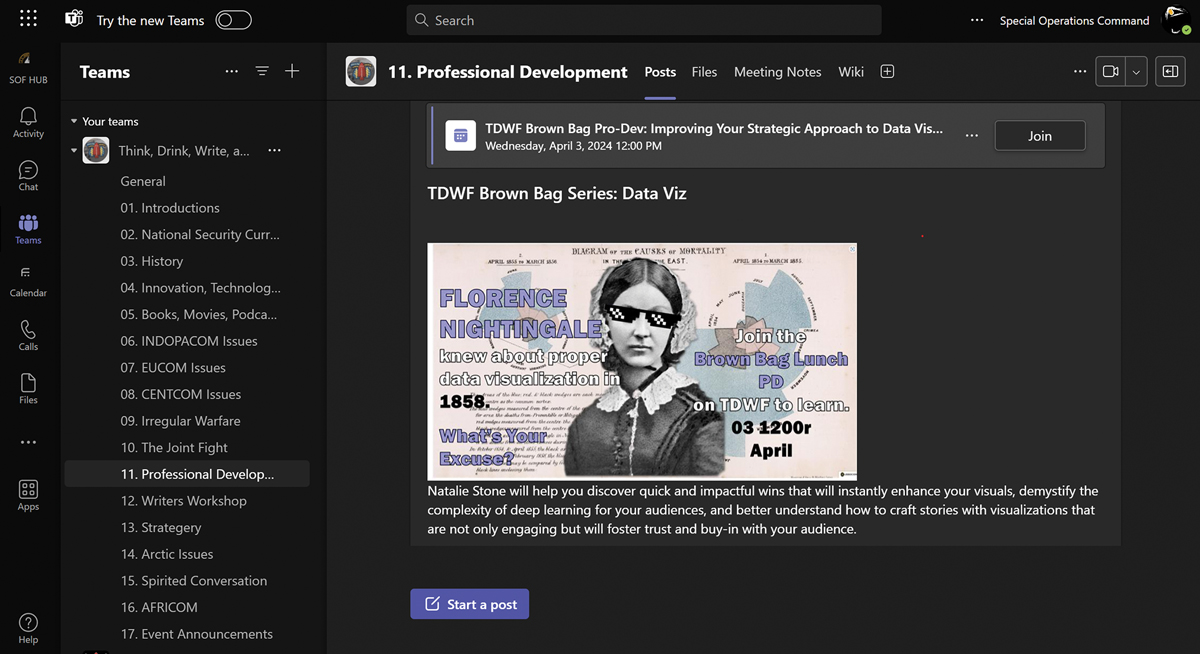Open the Apps store
1200x654 pixels.
point(28,495)
